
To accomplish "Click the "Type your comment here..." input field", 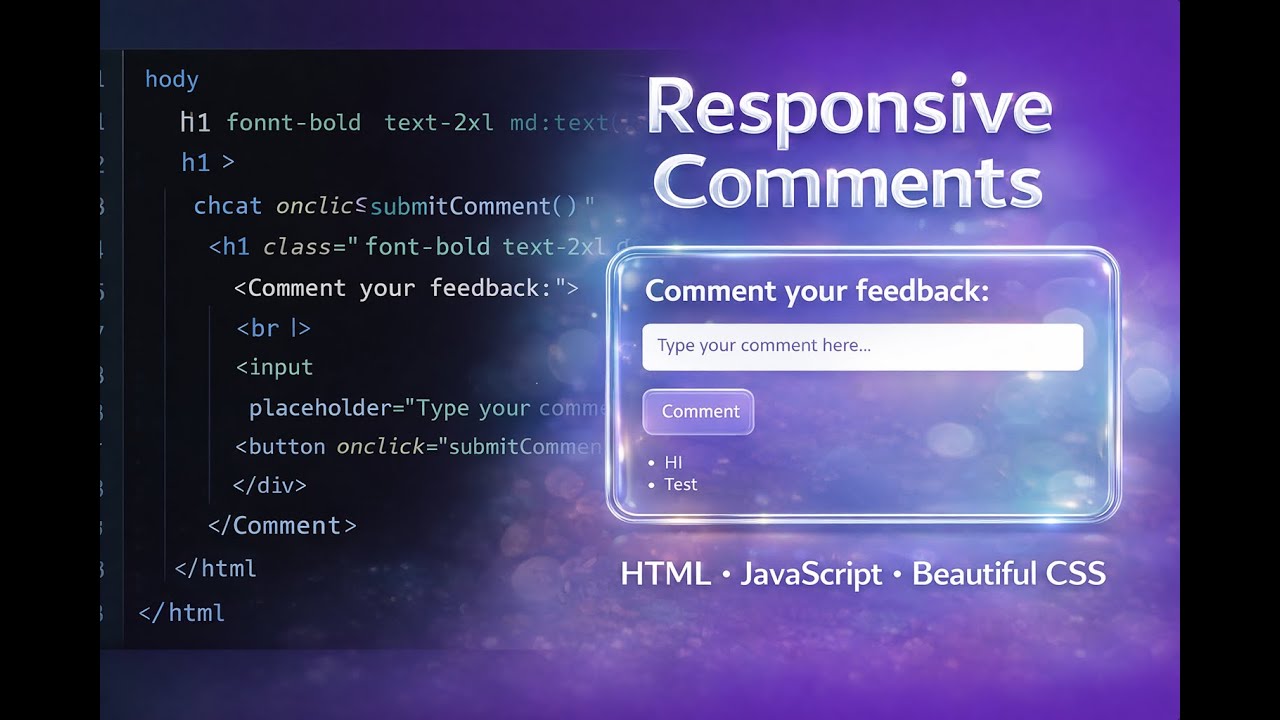I will pyautogui.click(x=862, y=346).
